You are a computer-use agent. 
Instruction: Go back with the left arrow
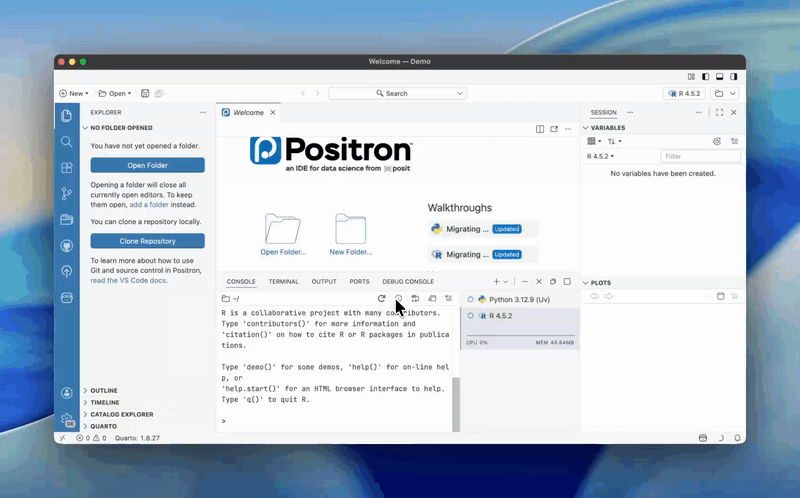303,93
